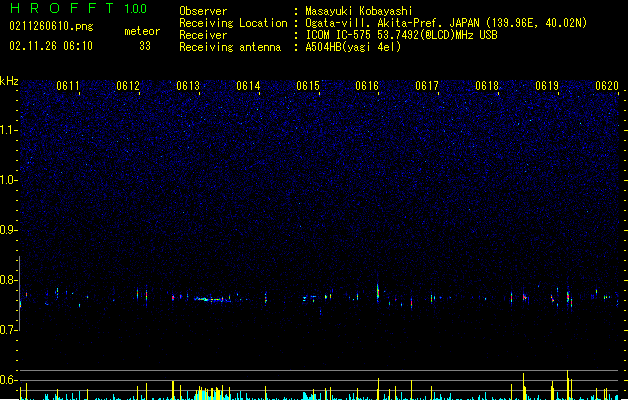629x400 pixels.
Task: Click the Observer label
Action: [x=203, y=11]
